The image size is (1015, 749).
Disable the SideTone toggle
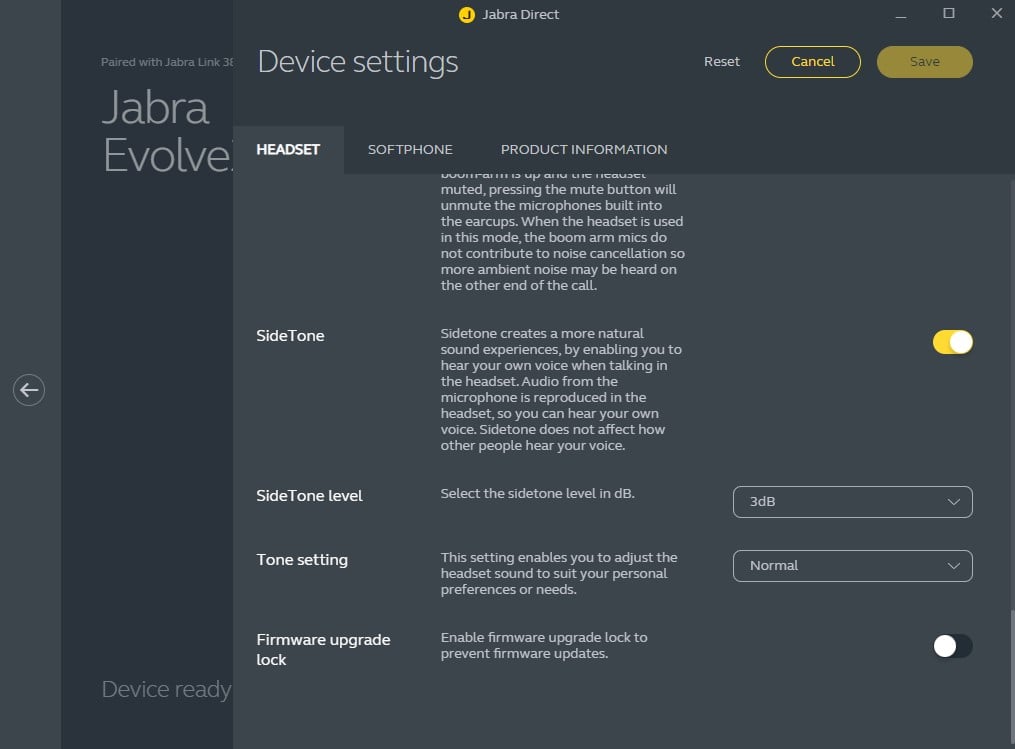tap(952, 342)
